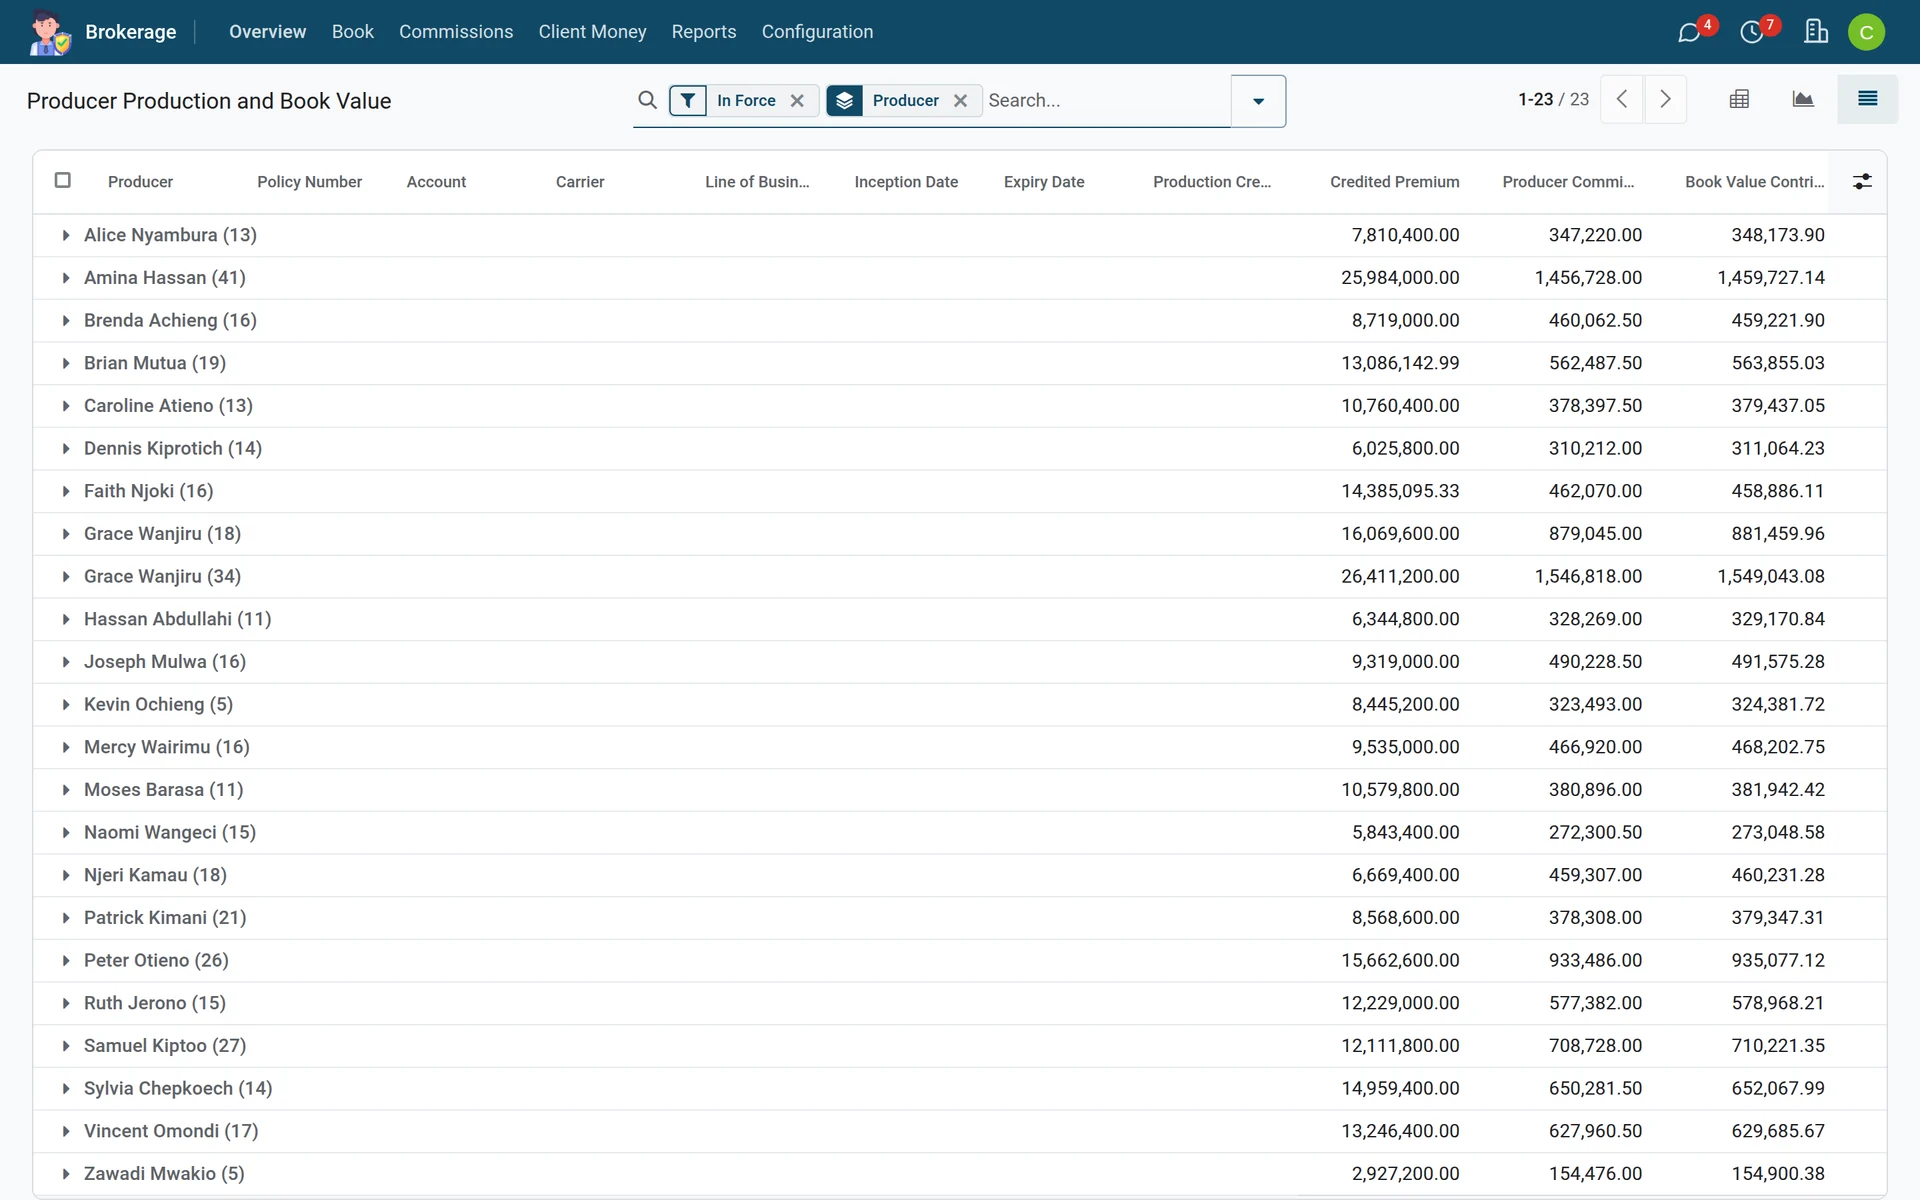Click the group-by layers icon on Producer
The image size is (1920, 1200).
point(845,100)
